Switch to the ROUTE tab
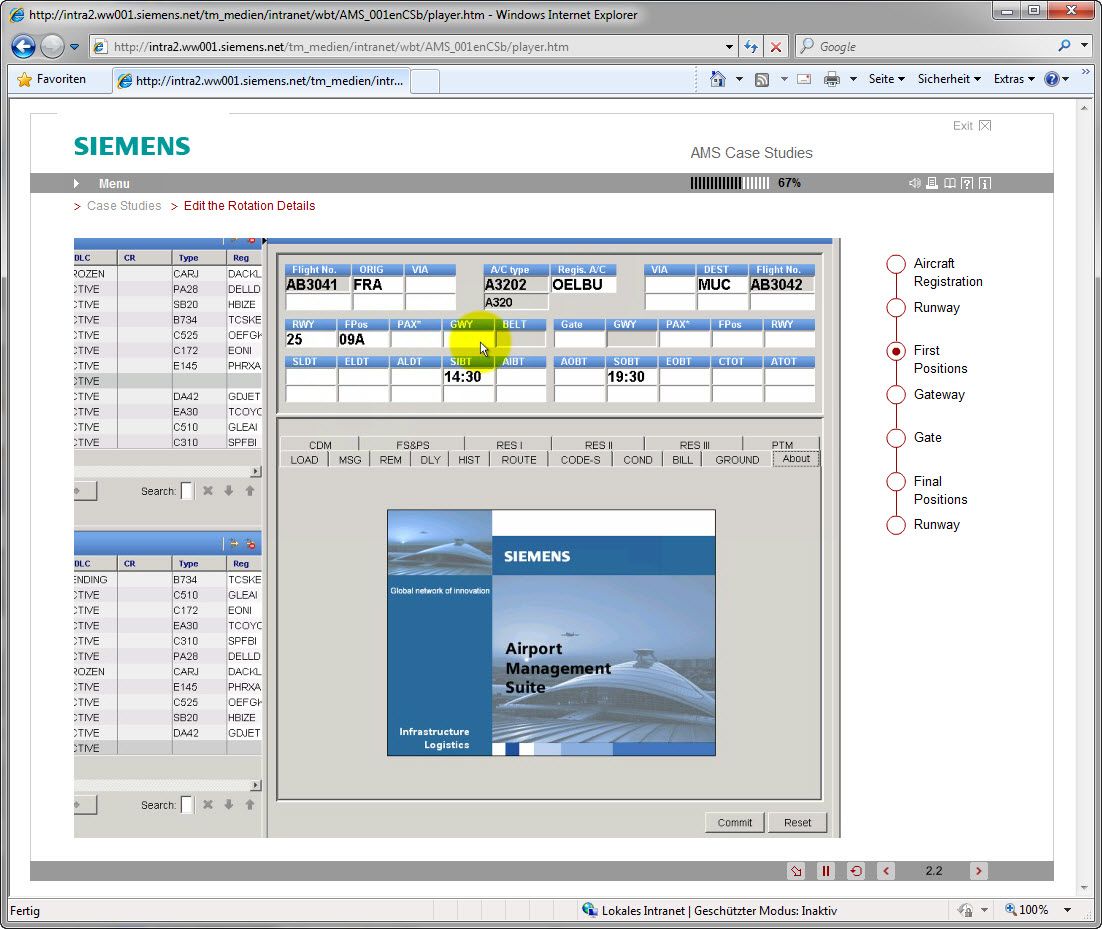 518,460
